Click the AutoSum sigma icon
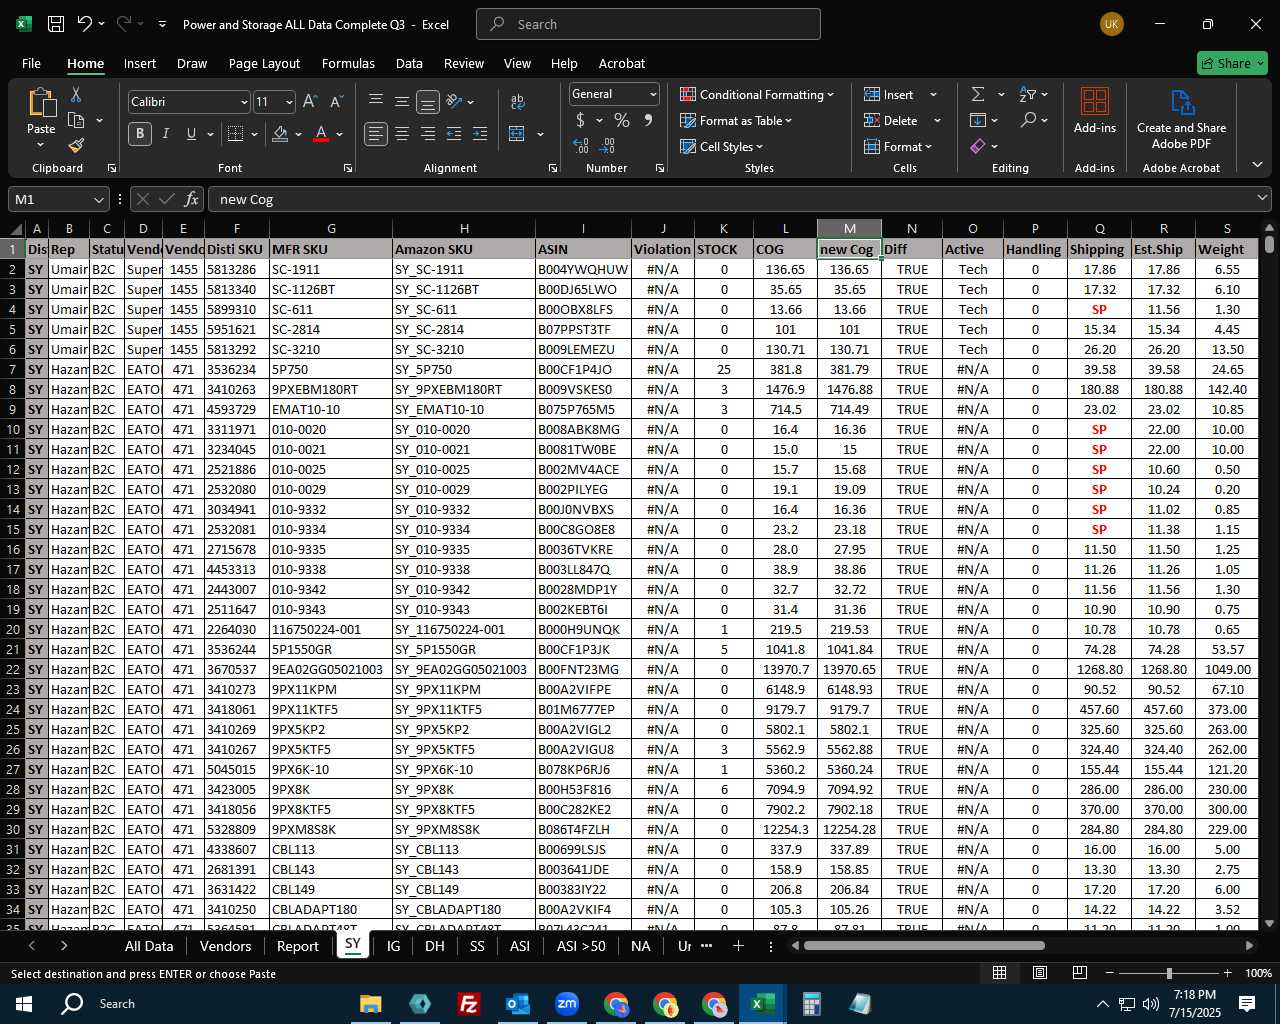1280x1024 pixels. coord(978,94)
